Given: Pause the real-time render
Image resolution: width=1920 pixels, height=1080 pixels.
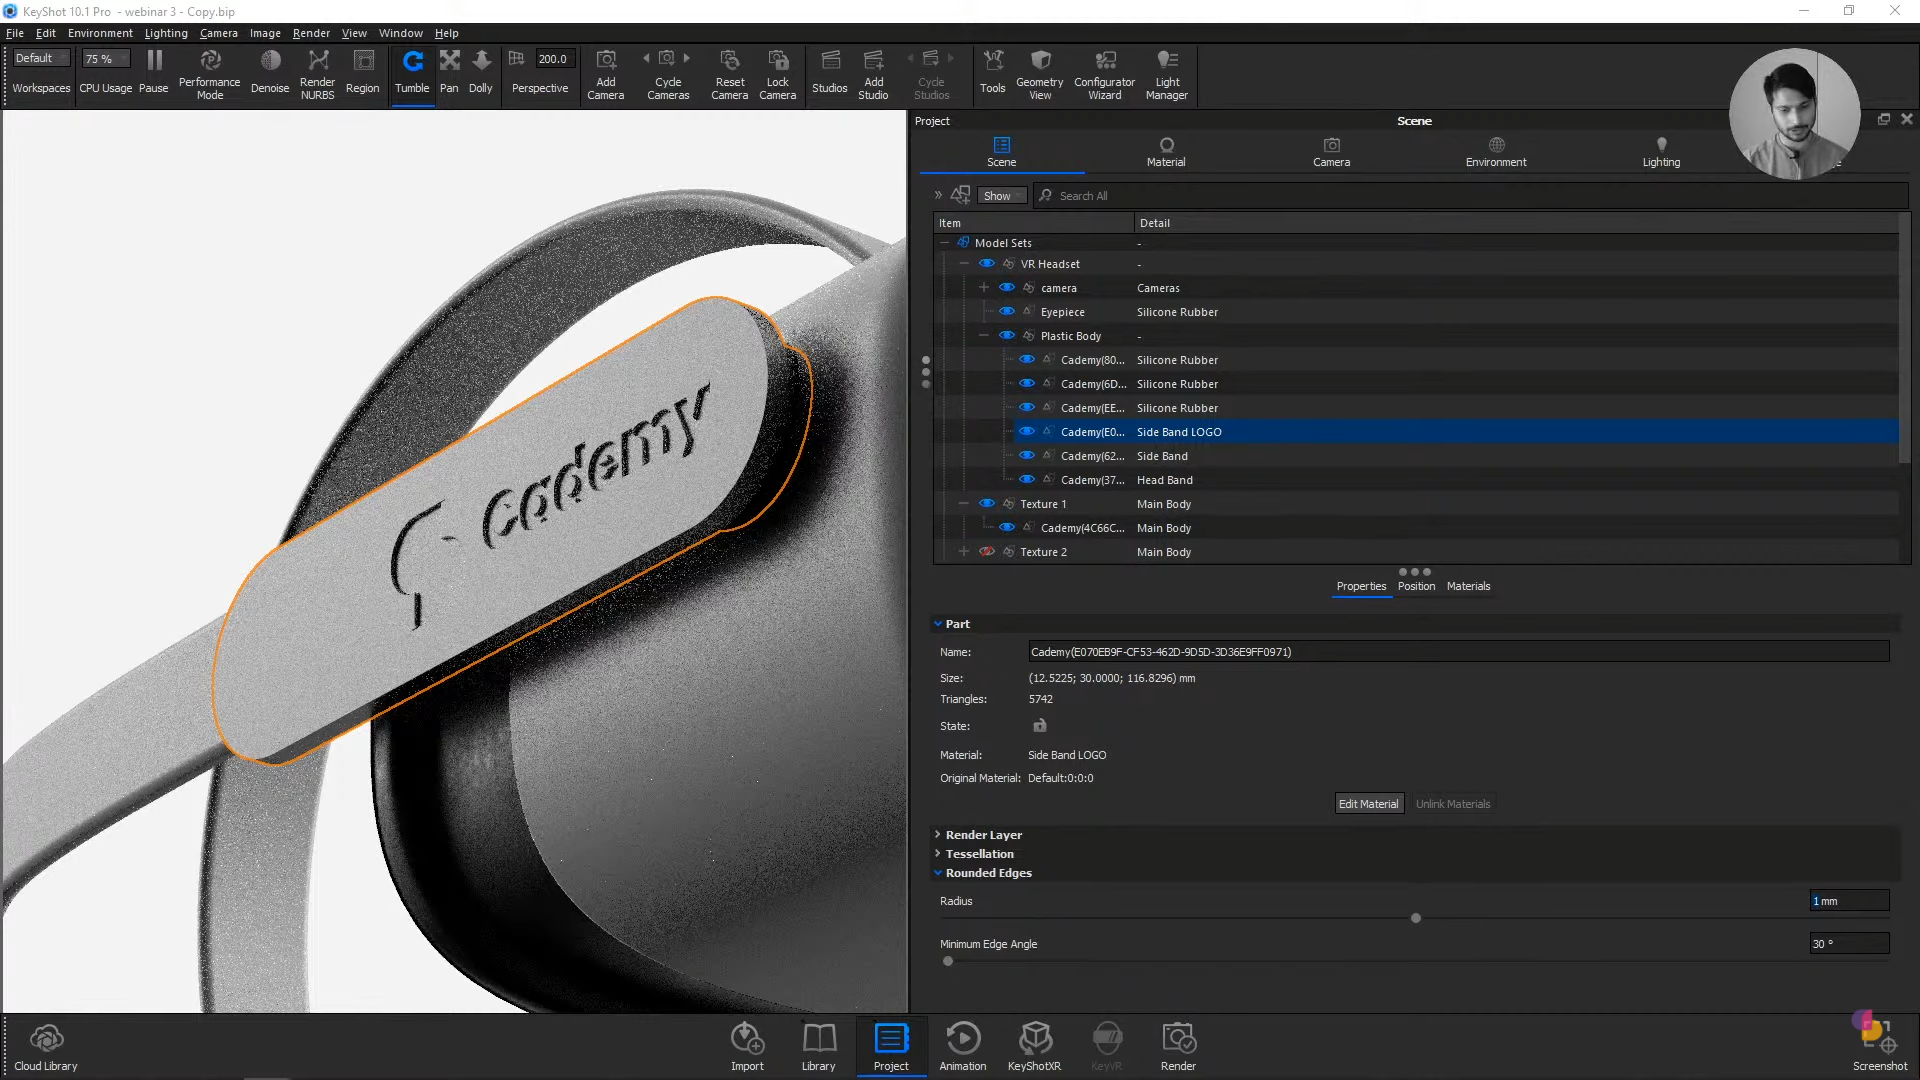Looking at the screenshot, I should tap(153, 72).
